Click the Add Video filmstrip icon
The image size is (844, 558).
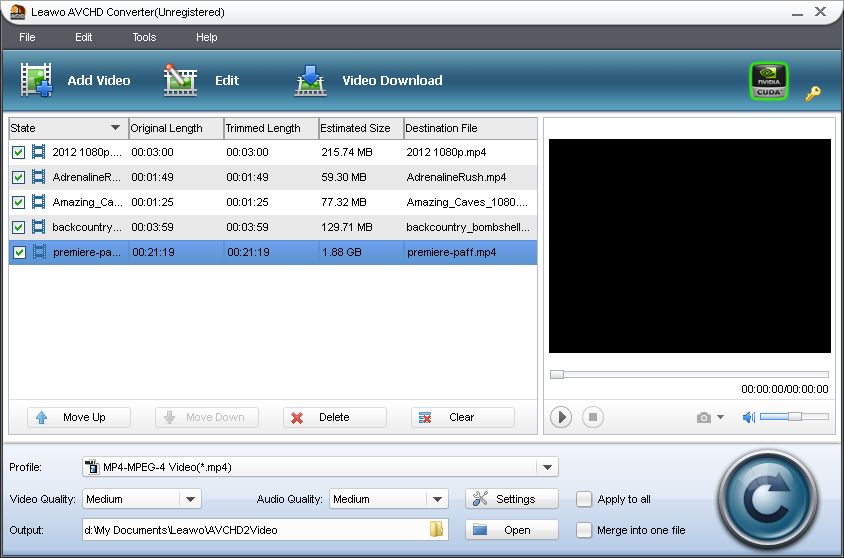click(x=37, y=80)
